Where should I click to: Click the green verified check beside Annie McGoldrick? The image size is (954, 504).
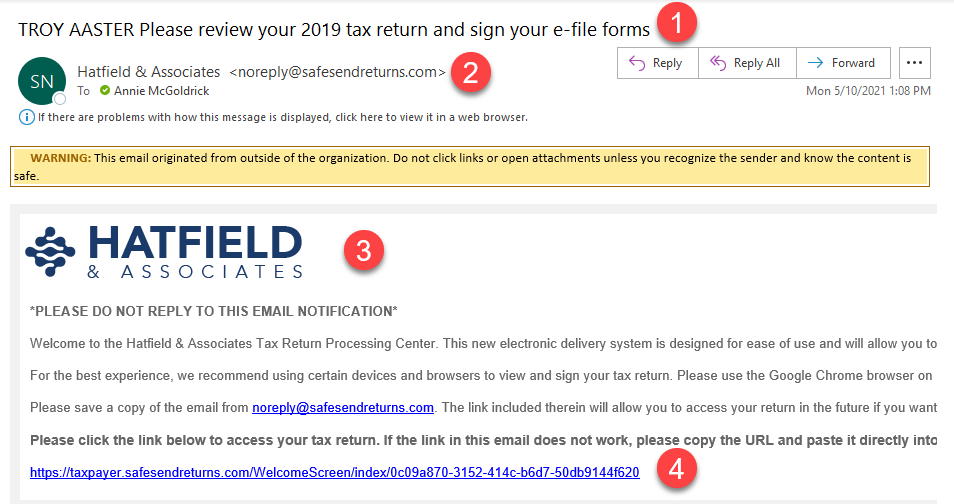coord(105,91)
